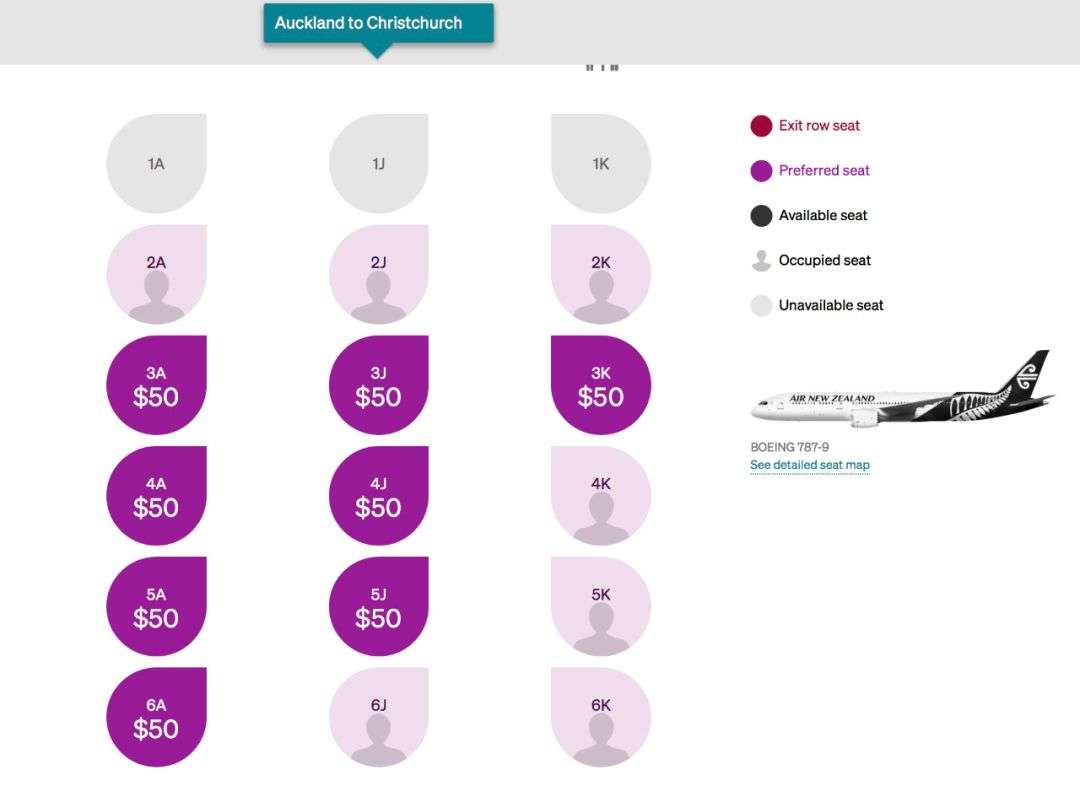Pick preferred seat 3K
The height and width of the screenshot is (802, 1080).
pyautogui.click(x=601, y=385)
